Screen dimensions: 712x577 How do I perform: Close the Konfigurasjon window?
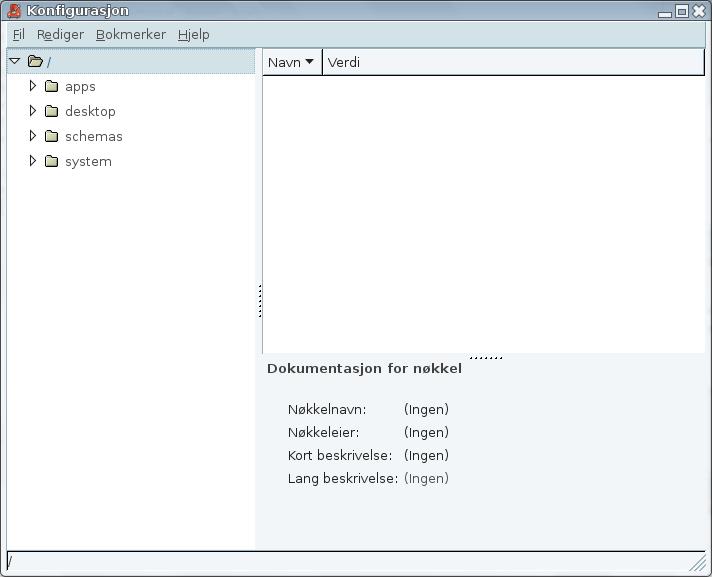click(699, 11)
